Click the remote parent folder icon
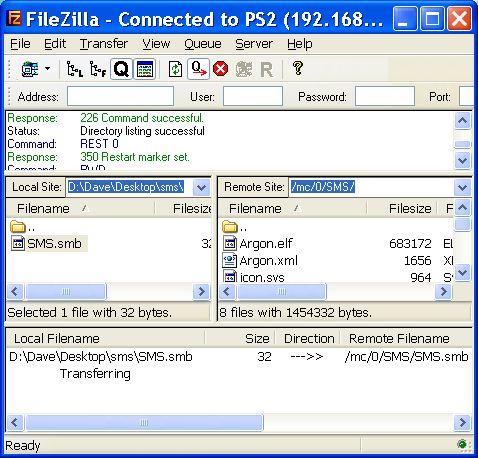478x458 pixels. pos(230,227)
